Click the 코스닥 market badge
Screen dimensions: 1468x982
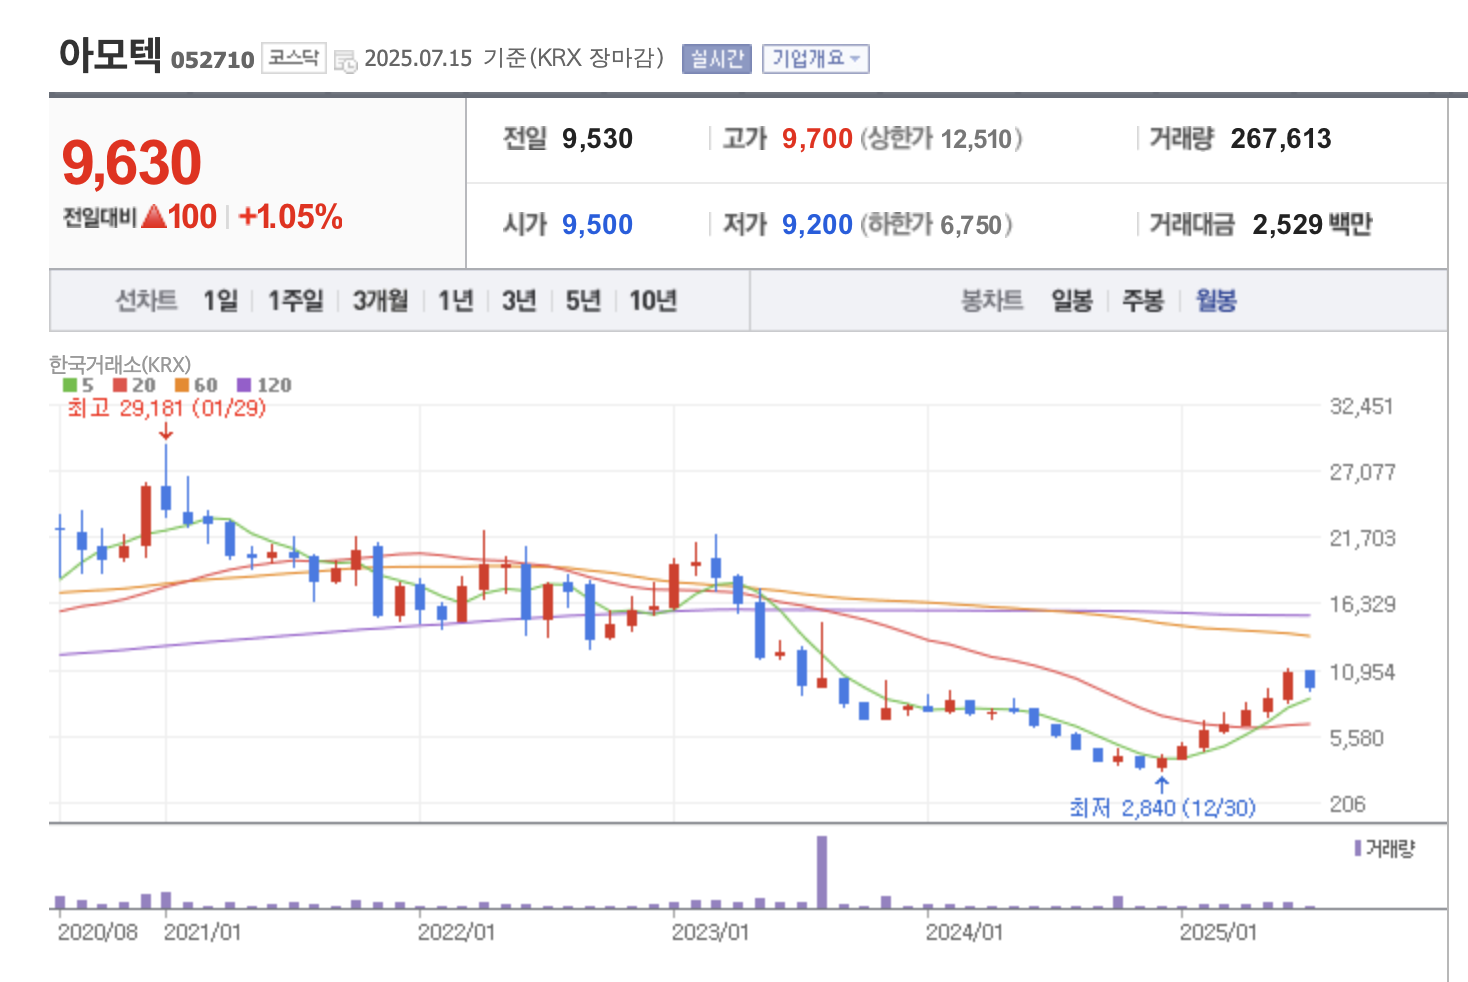pos(294,58)
